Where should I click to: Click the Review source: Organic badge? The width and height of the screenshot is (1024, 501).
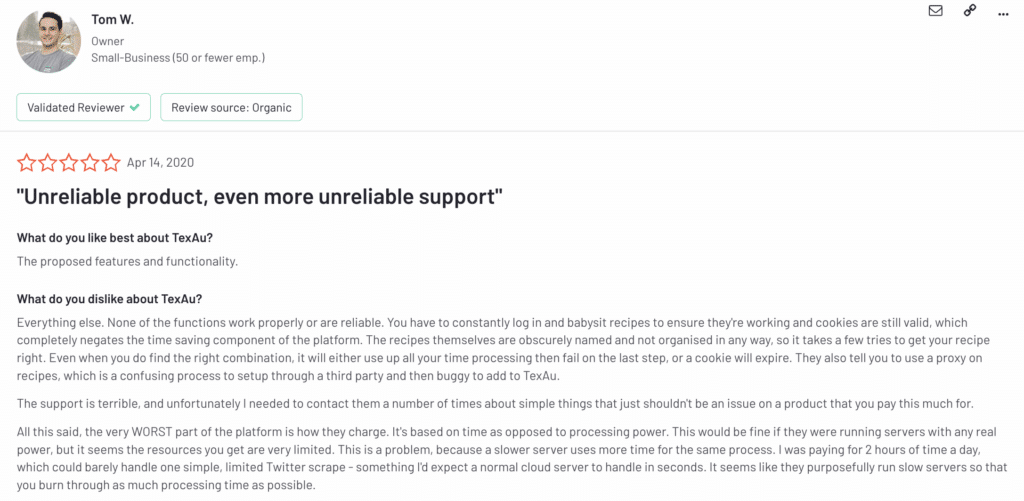coord(231,107)
